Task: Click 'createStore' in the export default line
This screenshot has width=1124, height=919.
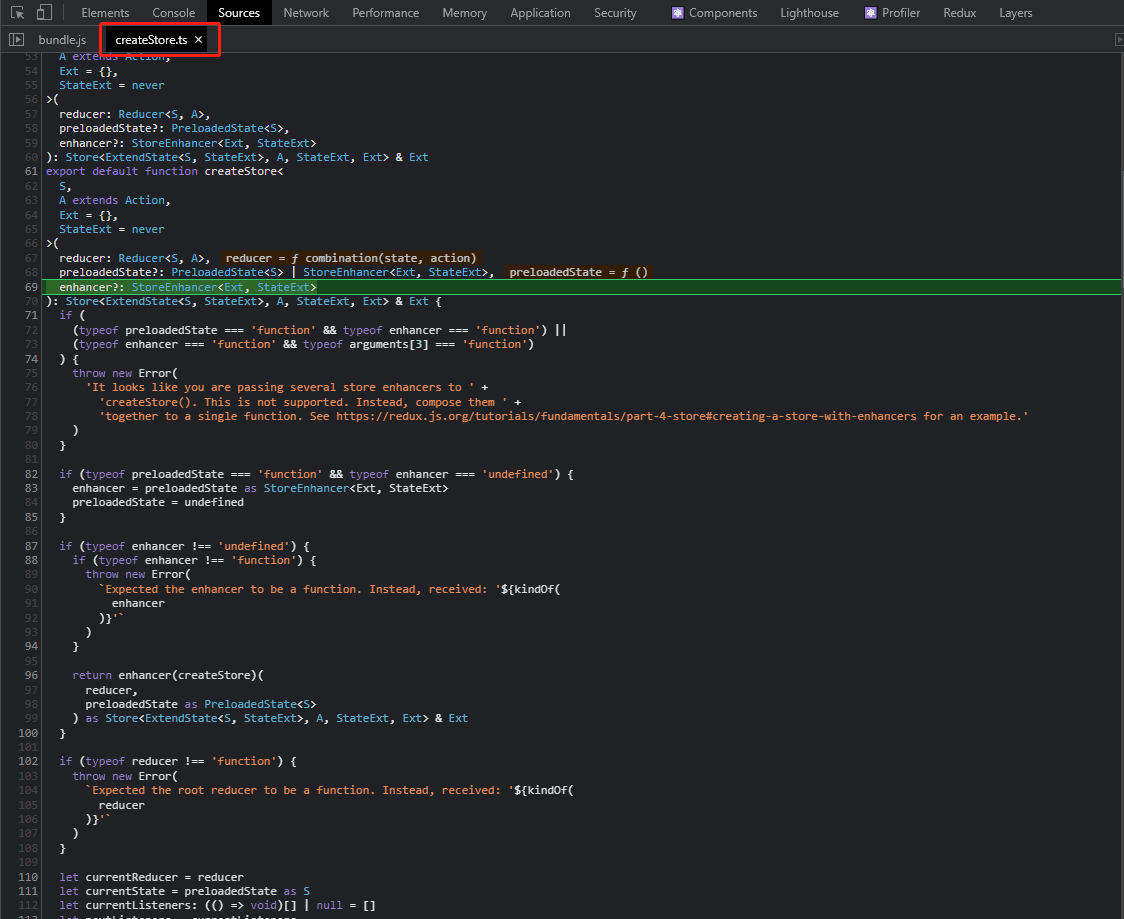Action: [x=240, y=171]
